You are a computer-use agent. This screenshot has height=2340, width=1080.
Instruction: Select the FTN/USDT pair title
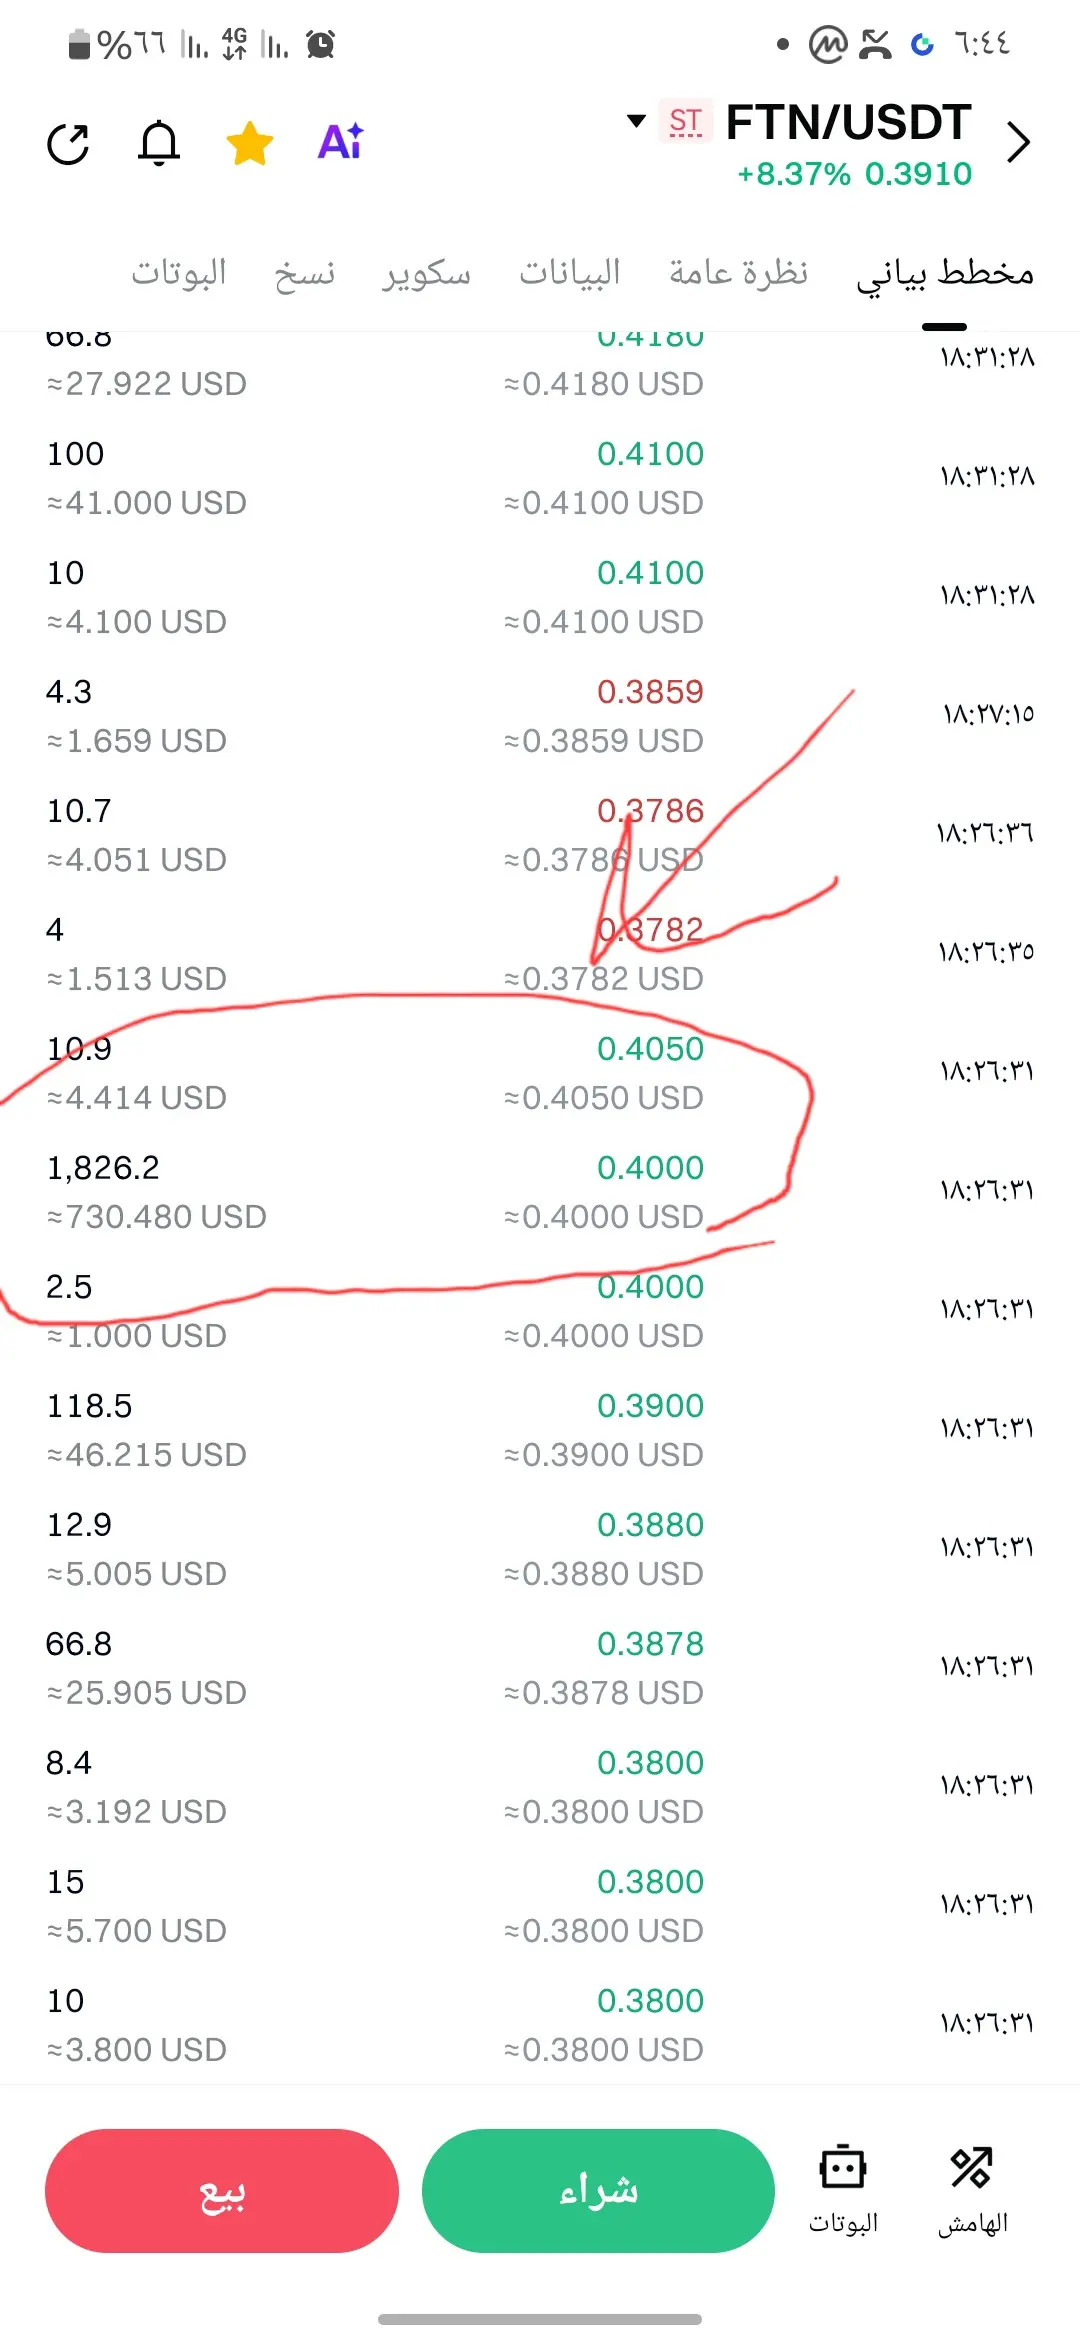pos(848,122)
